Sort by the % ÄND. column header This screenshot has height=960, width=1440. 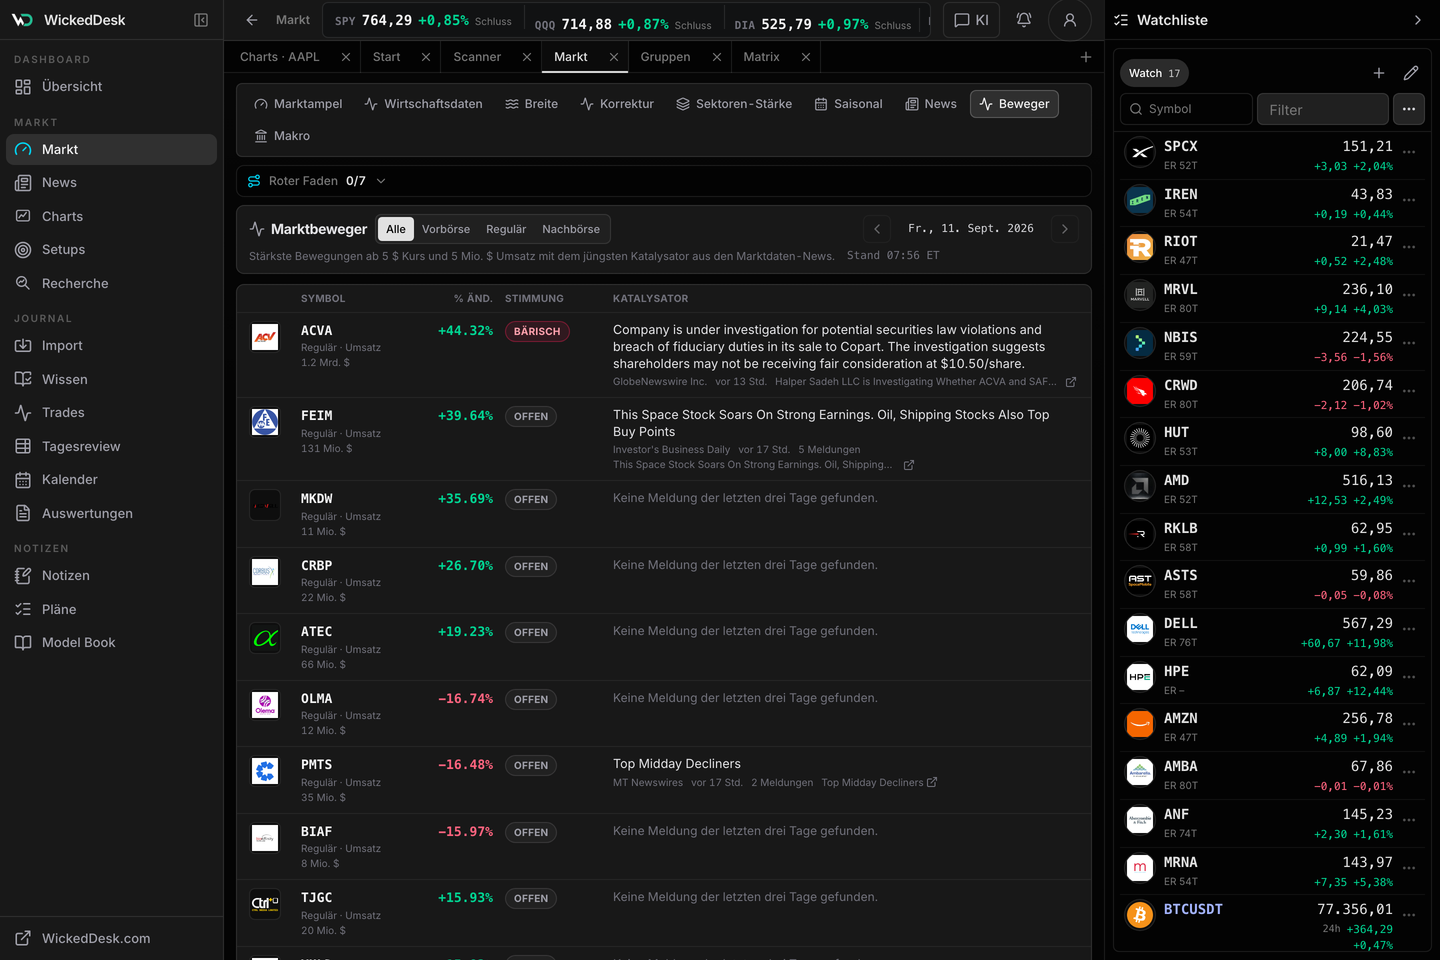point(473,299)
